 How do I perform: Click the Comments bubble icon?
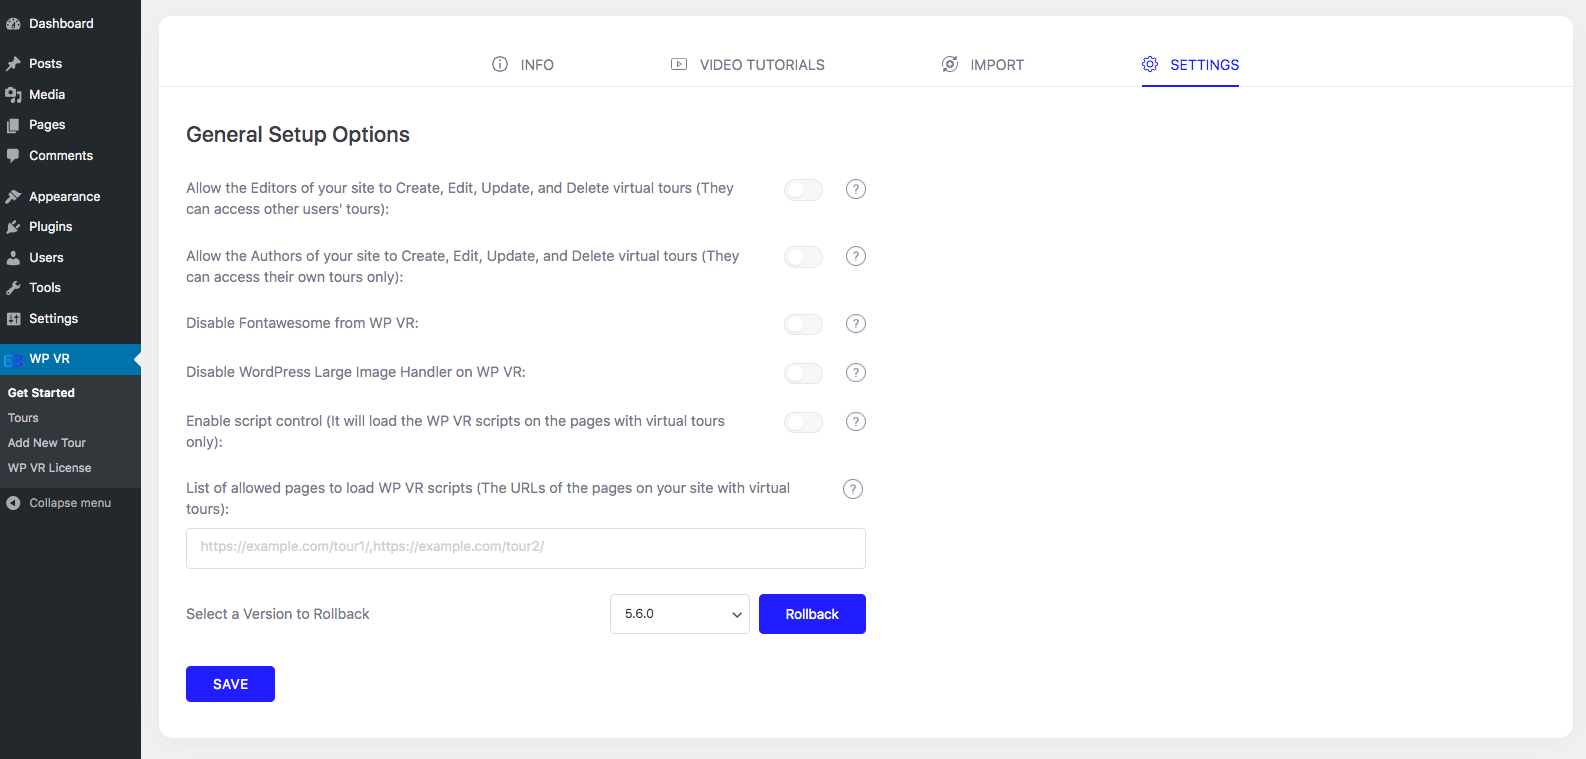tap(13, 156)
